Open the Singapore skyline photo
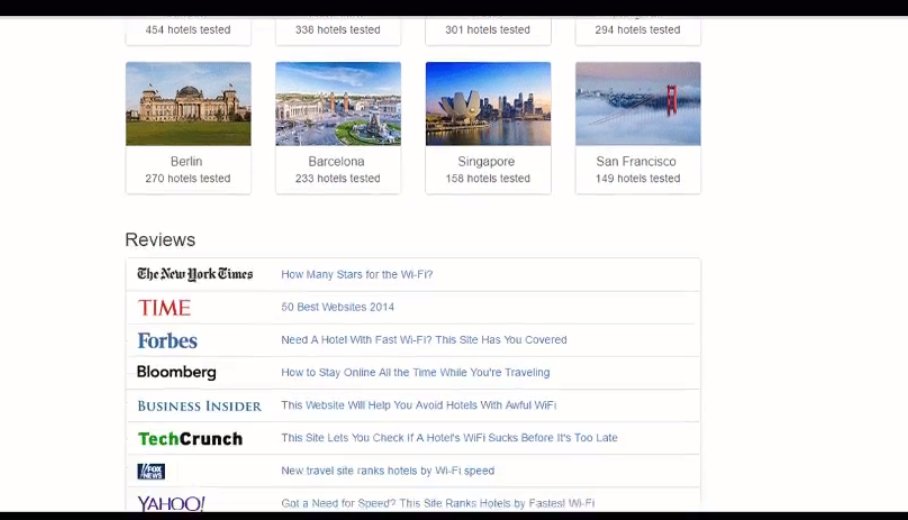 (488, 104)
